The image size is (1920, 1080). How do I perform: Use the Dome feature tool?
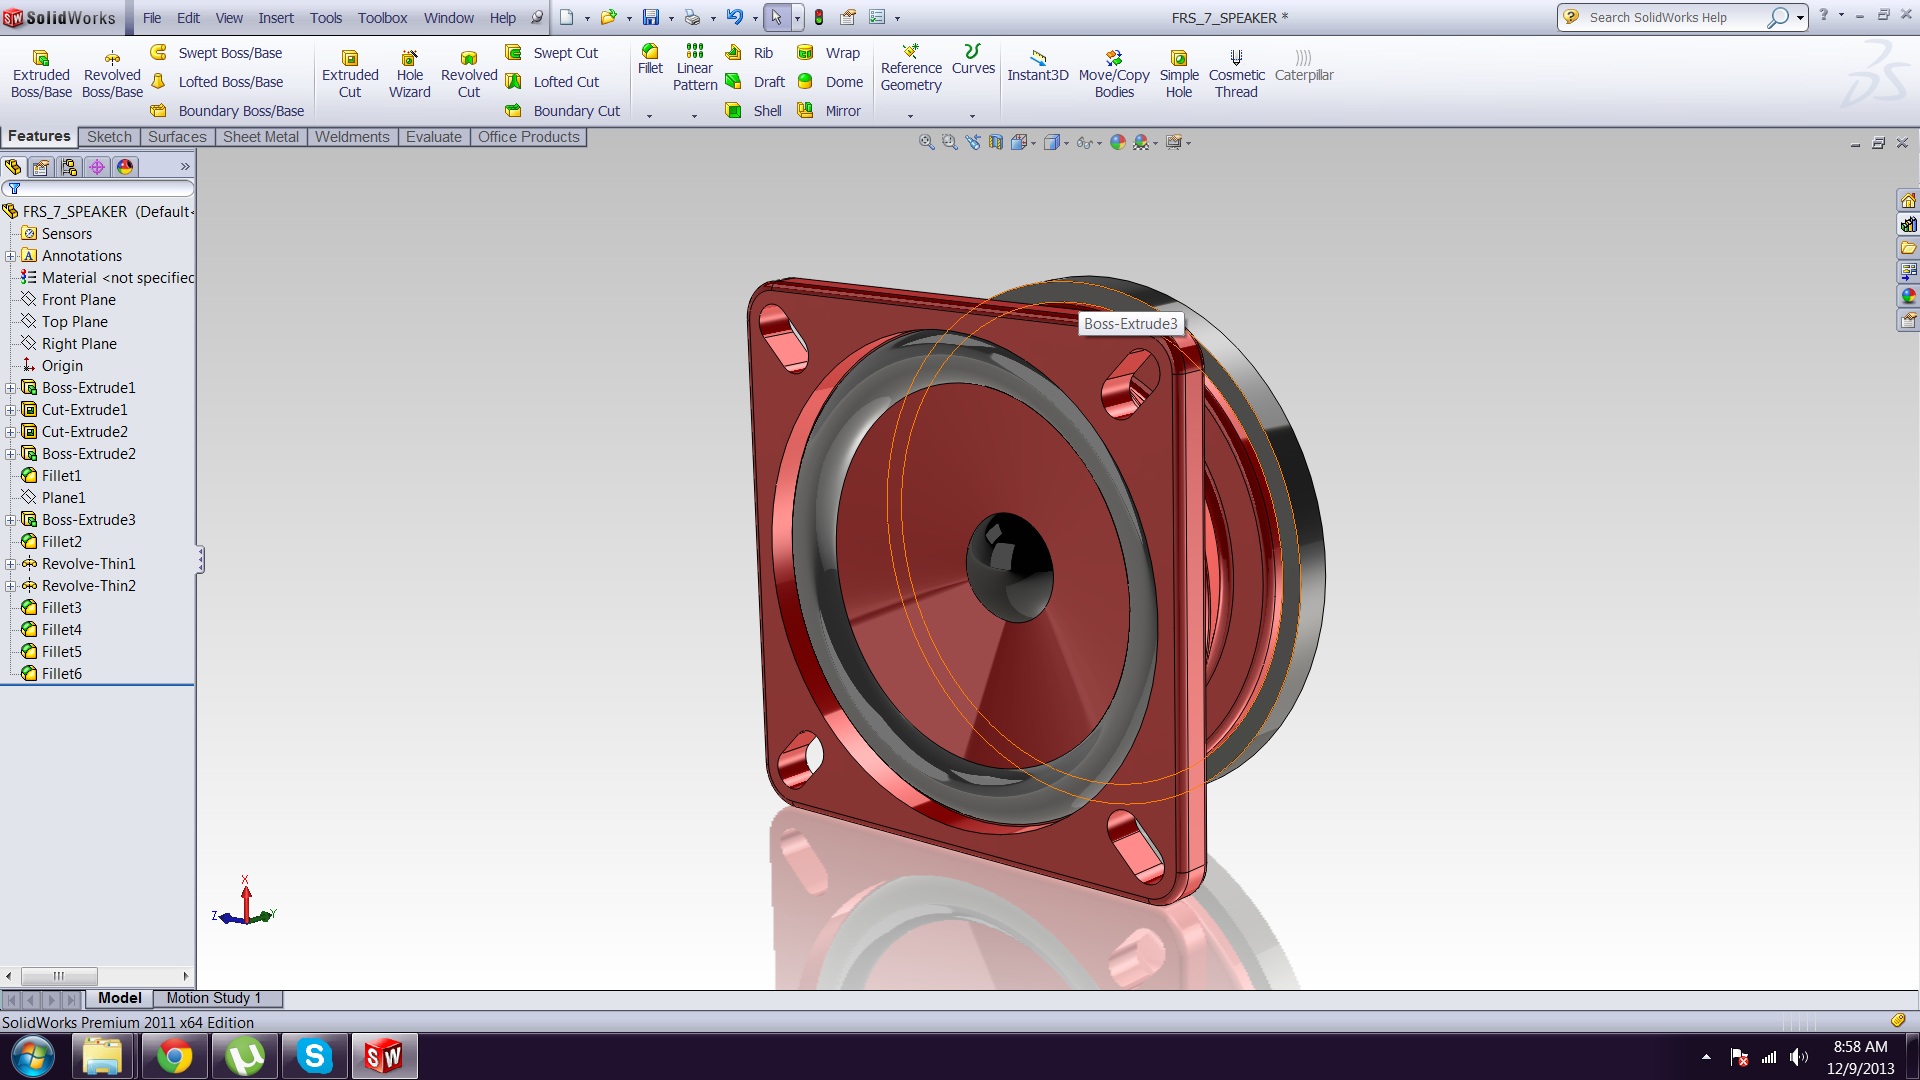coord(830,82)
